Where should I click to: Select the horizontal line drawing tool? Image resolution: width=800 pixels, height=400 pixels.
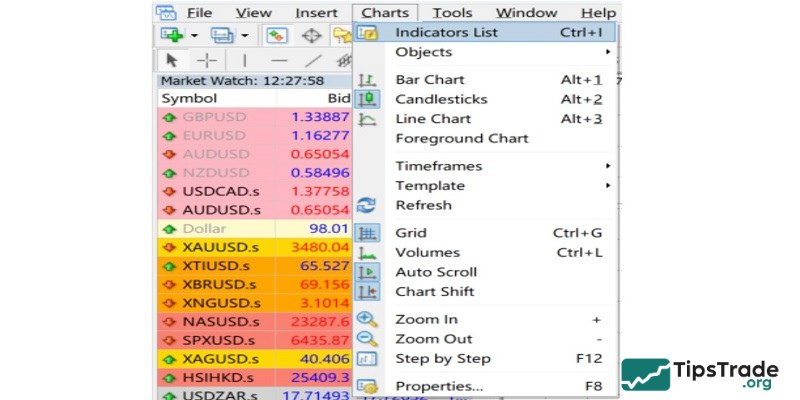pos(279,60)
